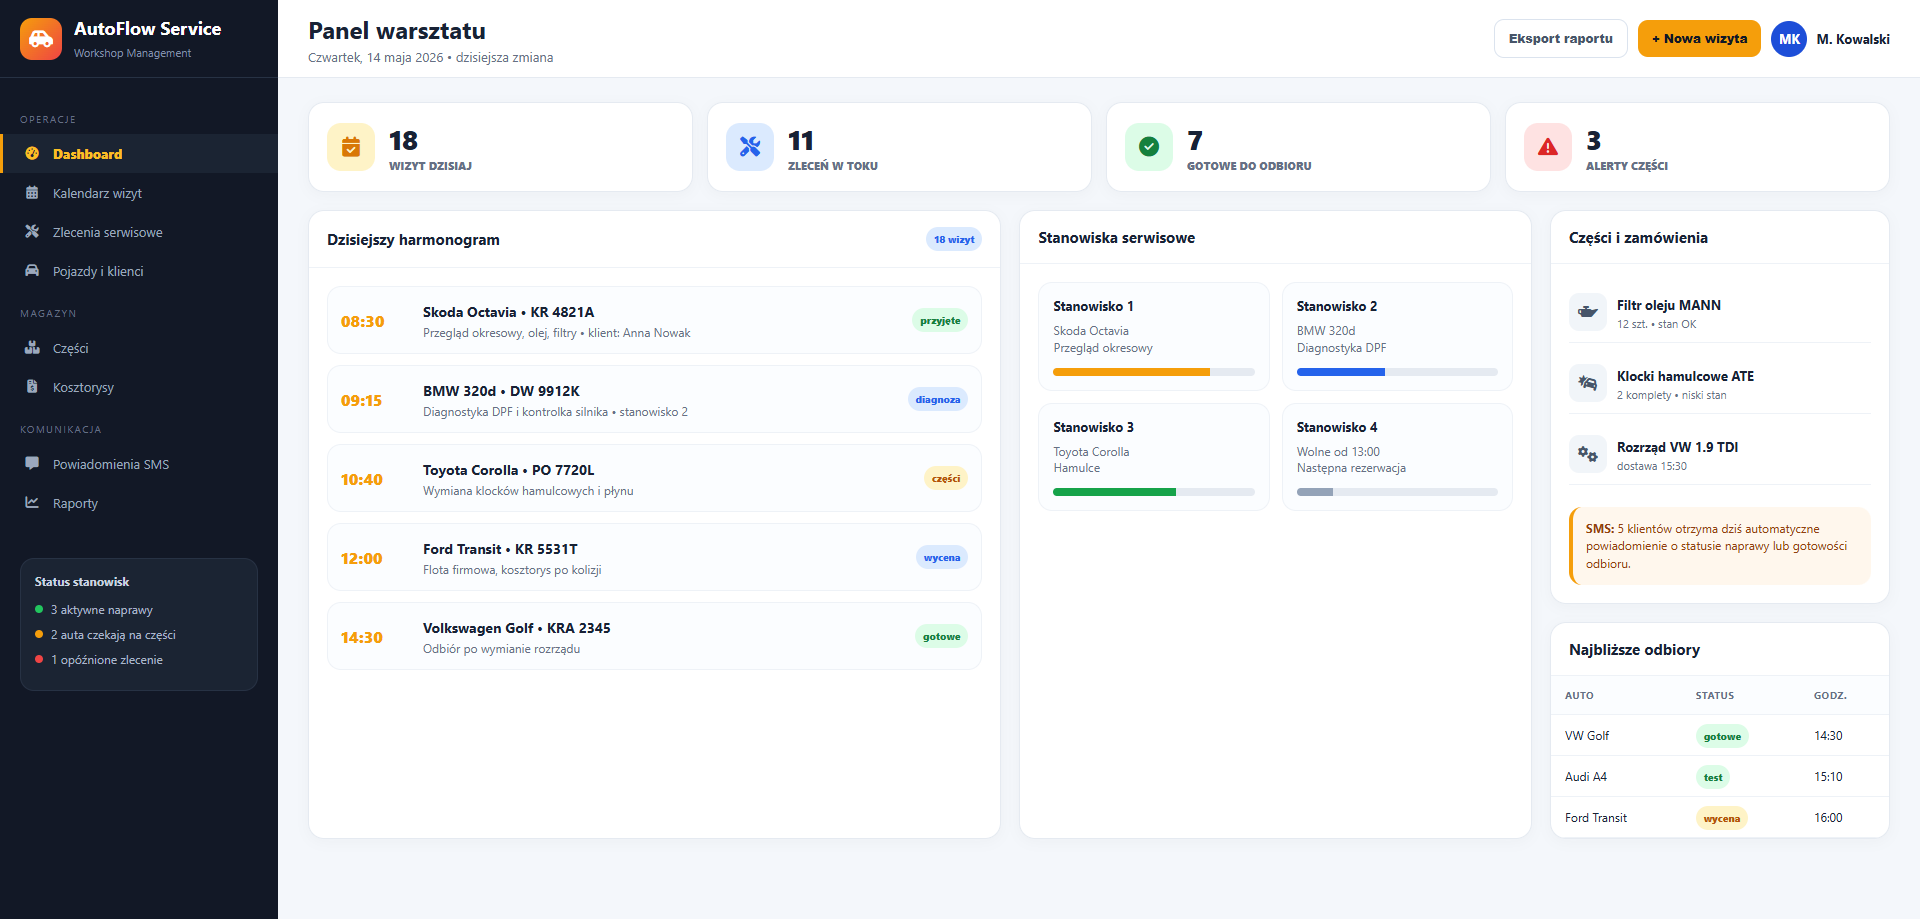Open Części menu item in sidebar
This screenshot has width=1920, height=919.
coord(139,348)
